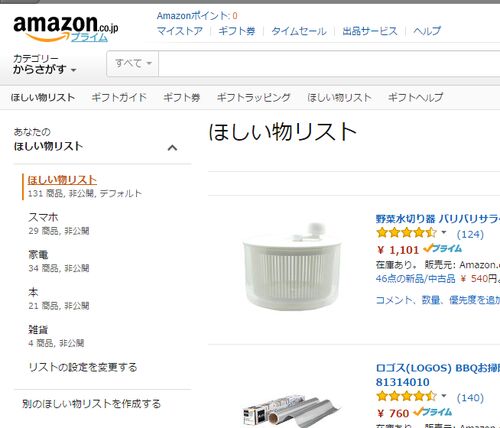Expand the カテゴリーからさがす menu
The width and height of the screenshot is (500, 428).
(45, 64)
